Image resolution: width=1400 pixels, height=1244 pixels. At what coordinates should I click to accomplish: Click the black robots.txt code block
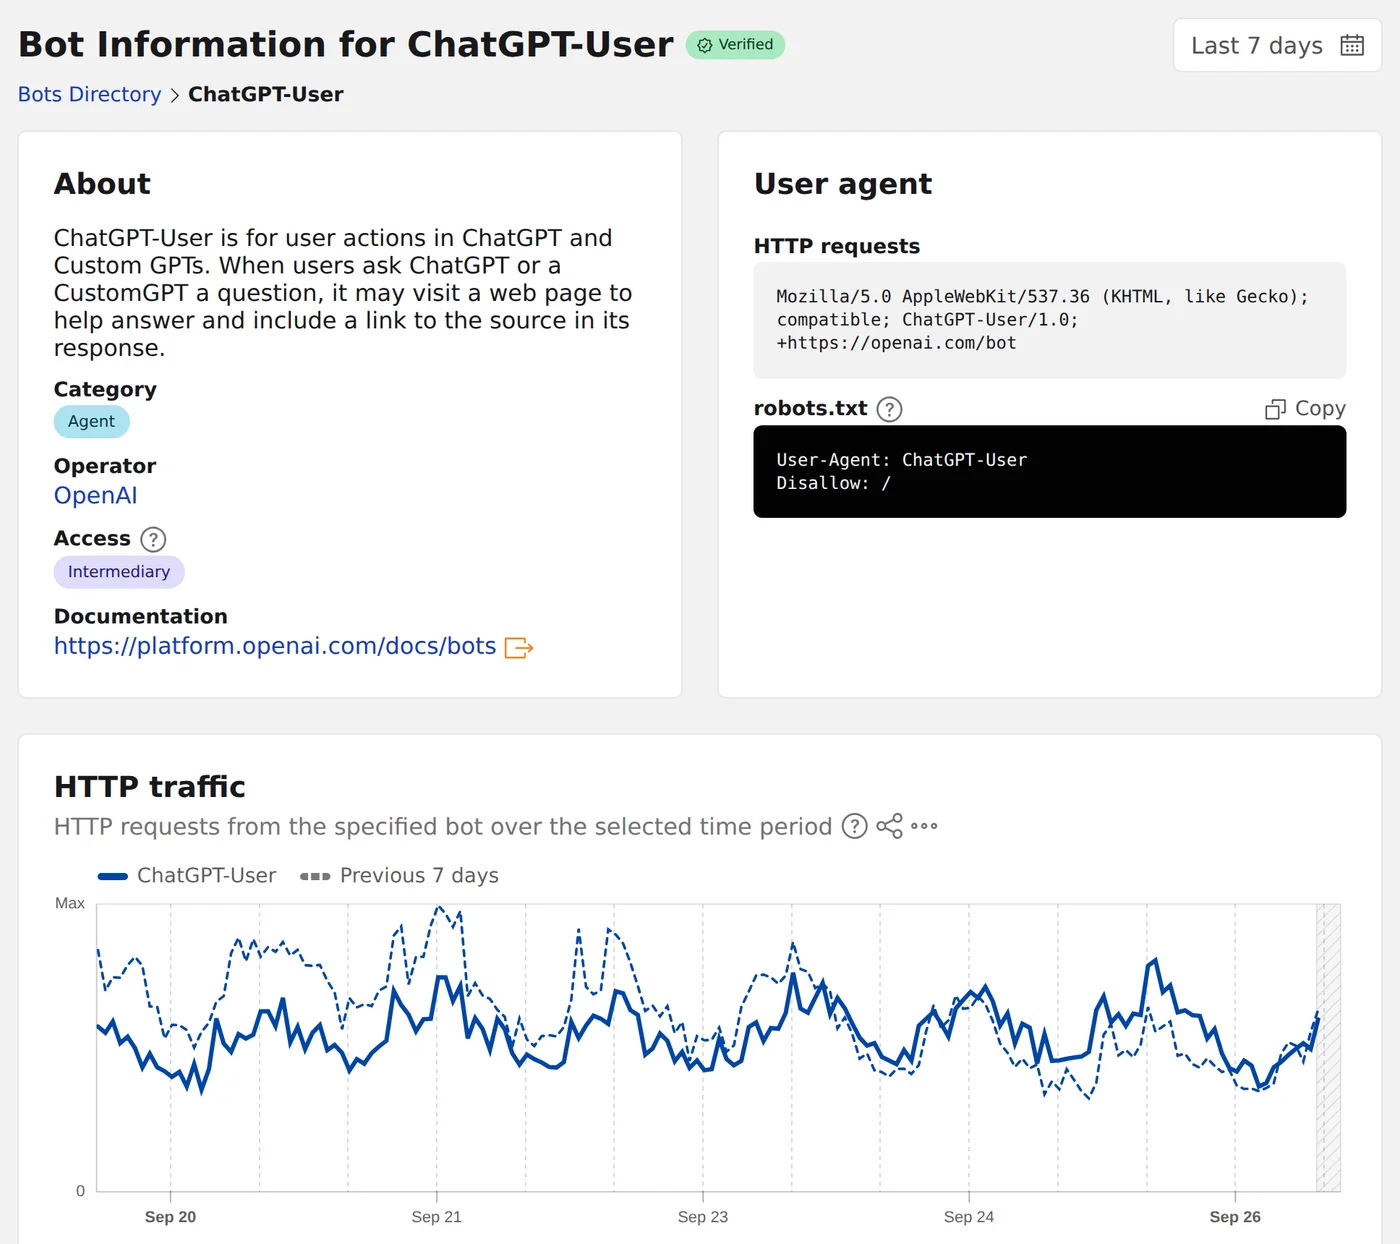point(1050,472)
